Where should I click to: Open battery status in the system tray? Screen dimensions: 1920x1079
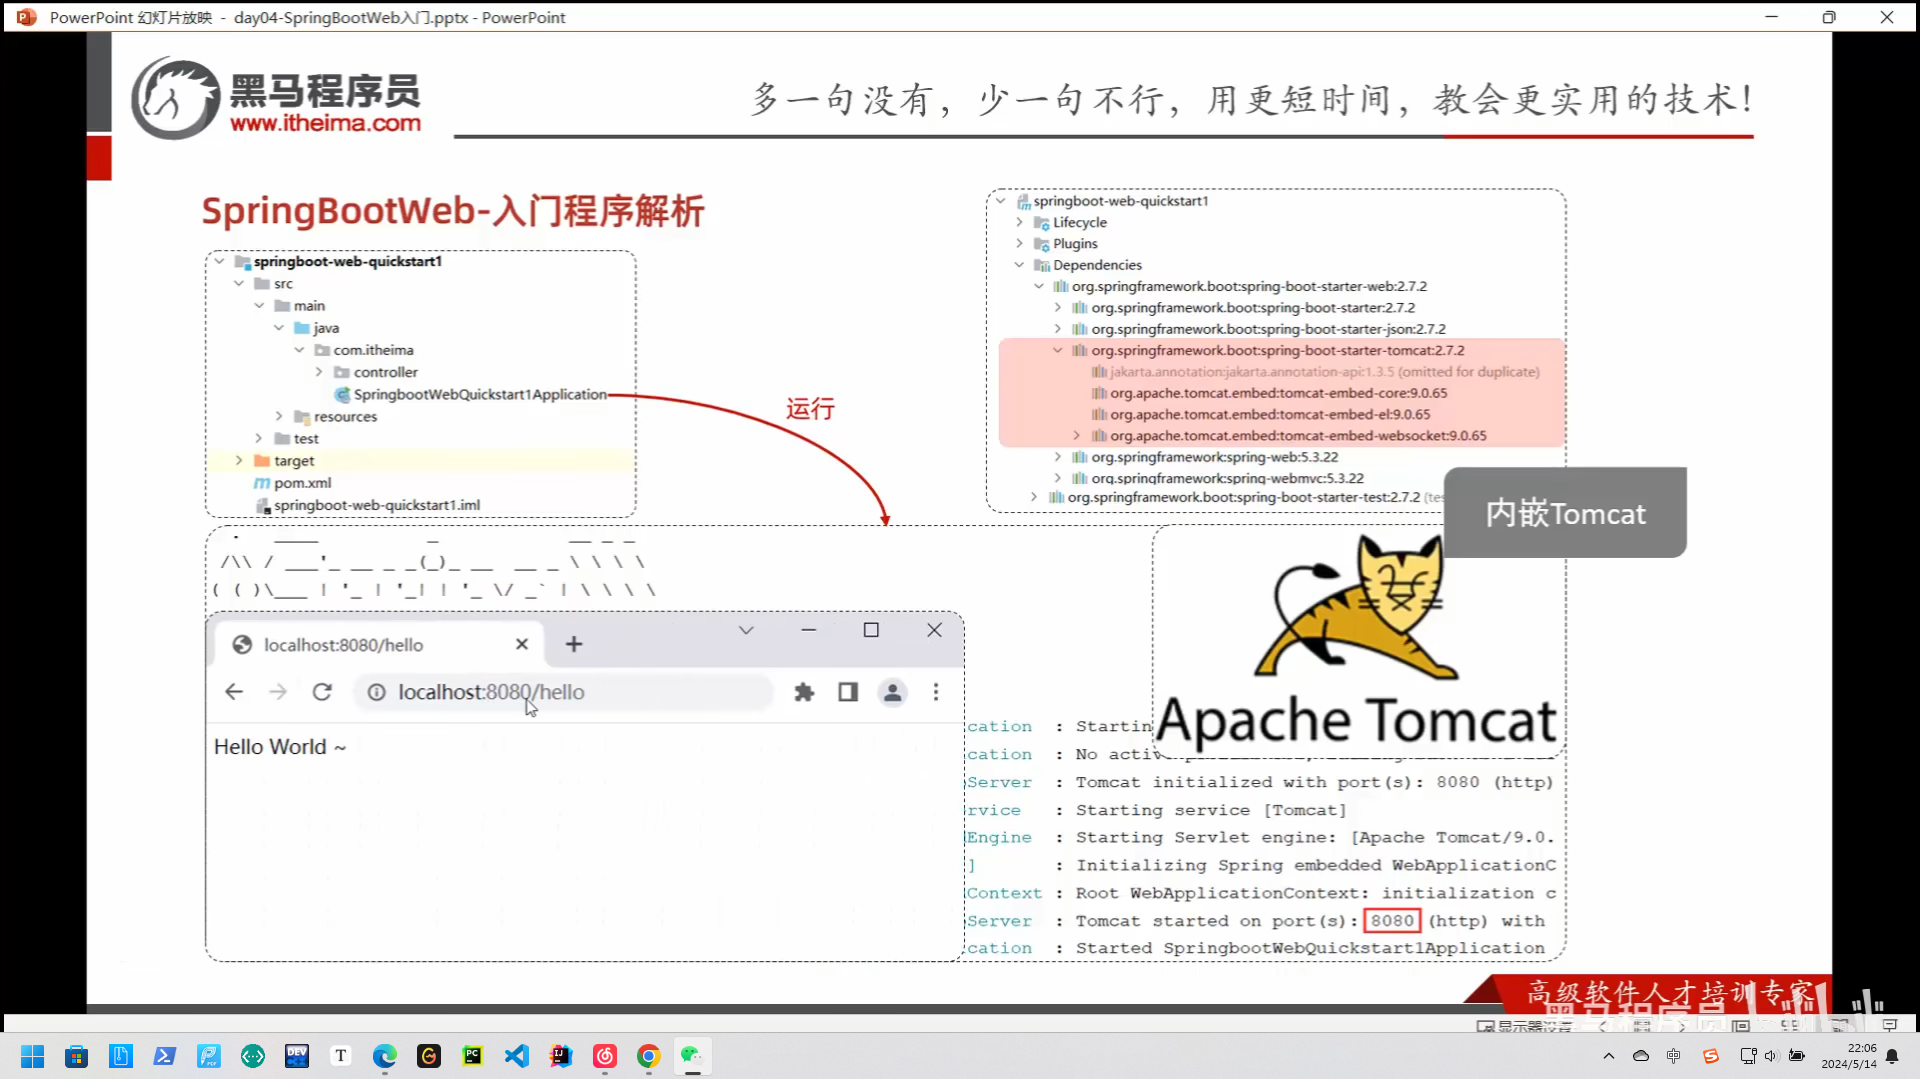(x=1797, y=1056)
